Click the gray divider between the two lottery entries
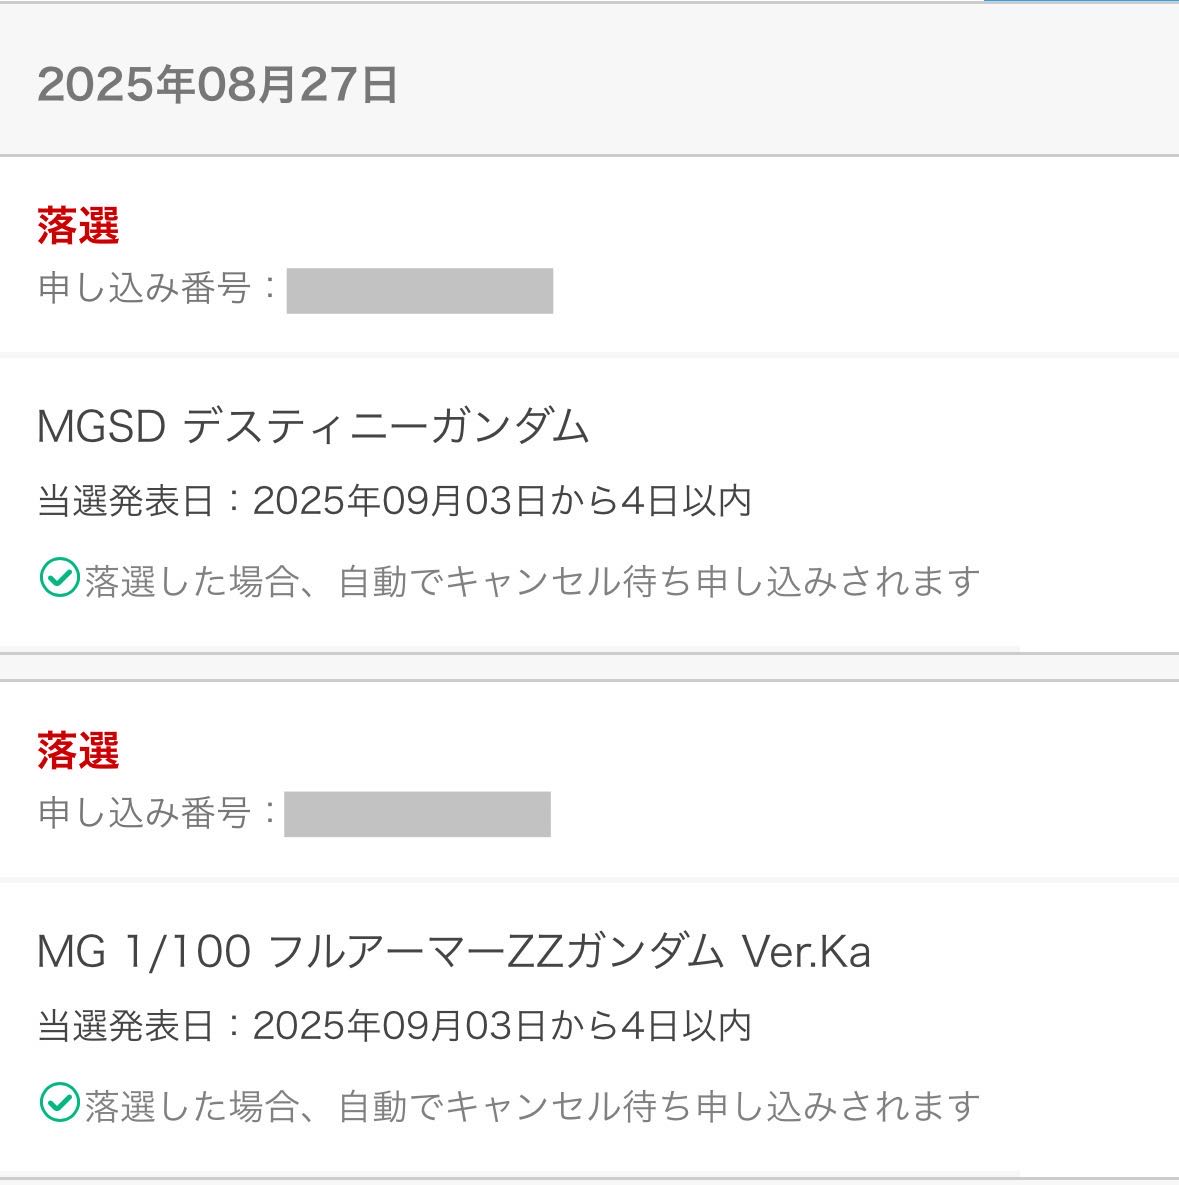 click(589, 667)
